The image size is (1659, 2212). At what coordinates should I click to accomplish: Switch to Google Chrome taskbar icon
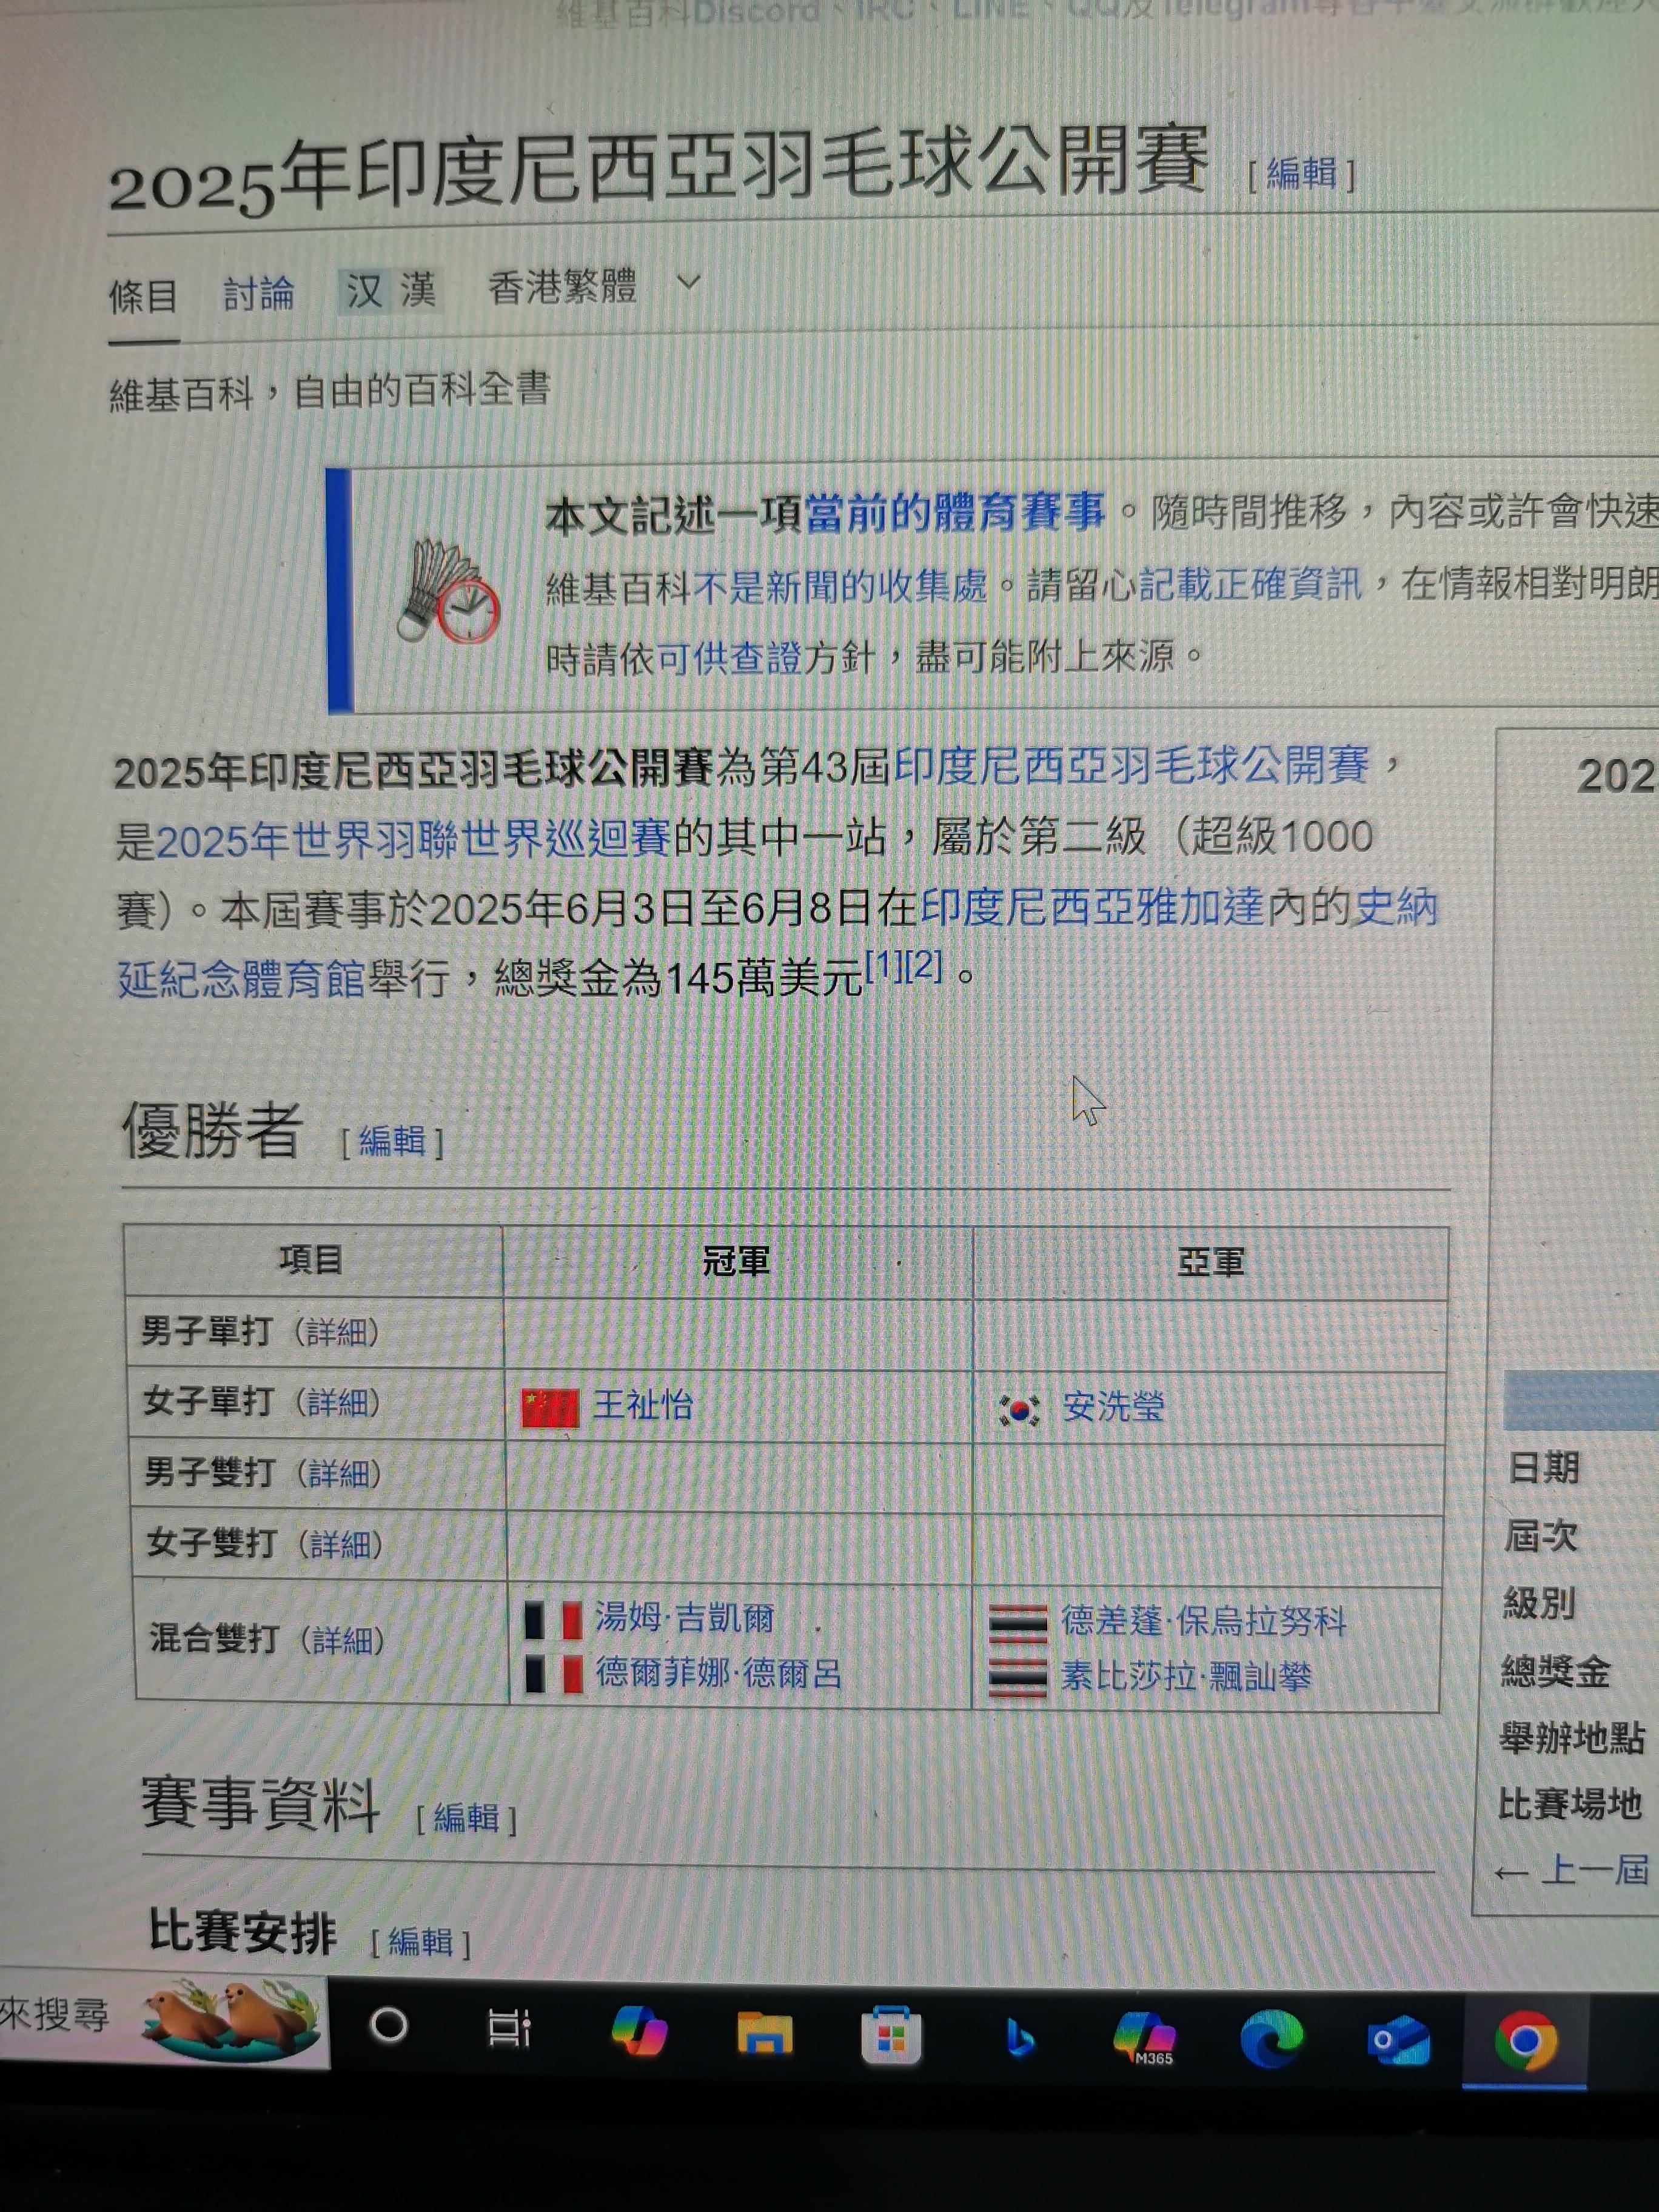point(1525,2041)
